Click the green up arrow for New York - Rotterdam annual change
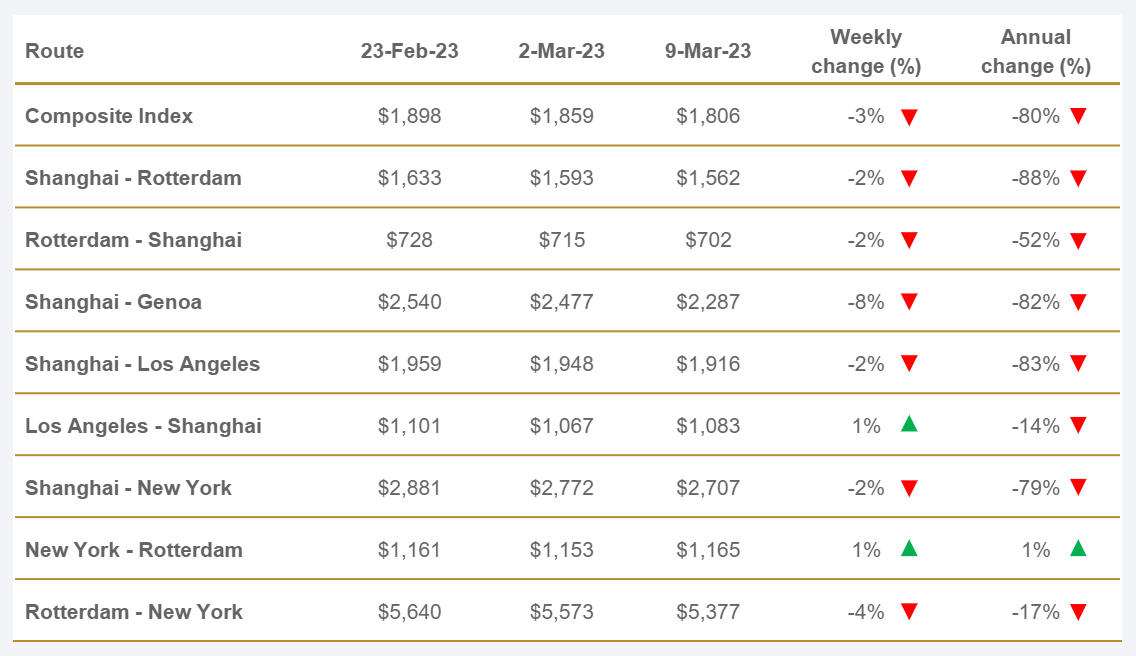 (x=1078, y=548)
